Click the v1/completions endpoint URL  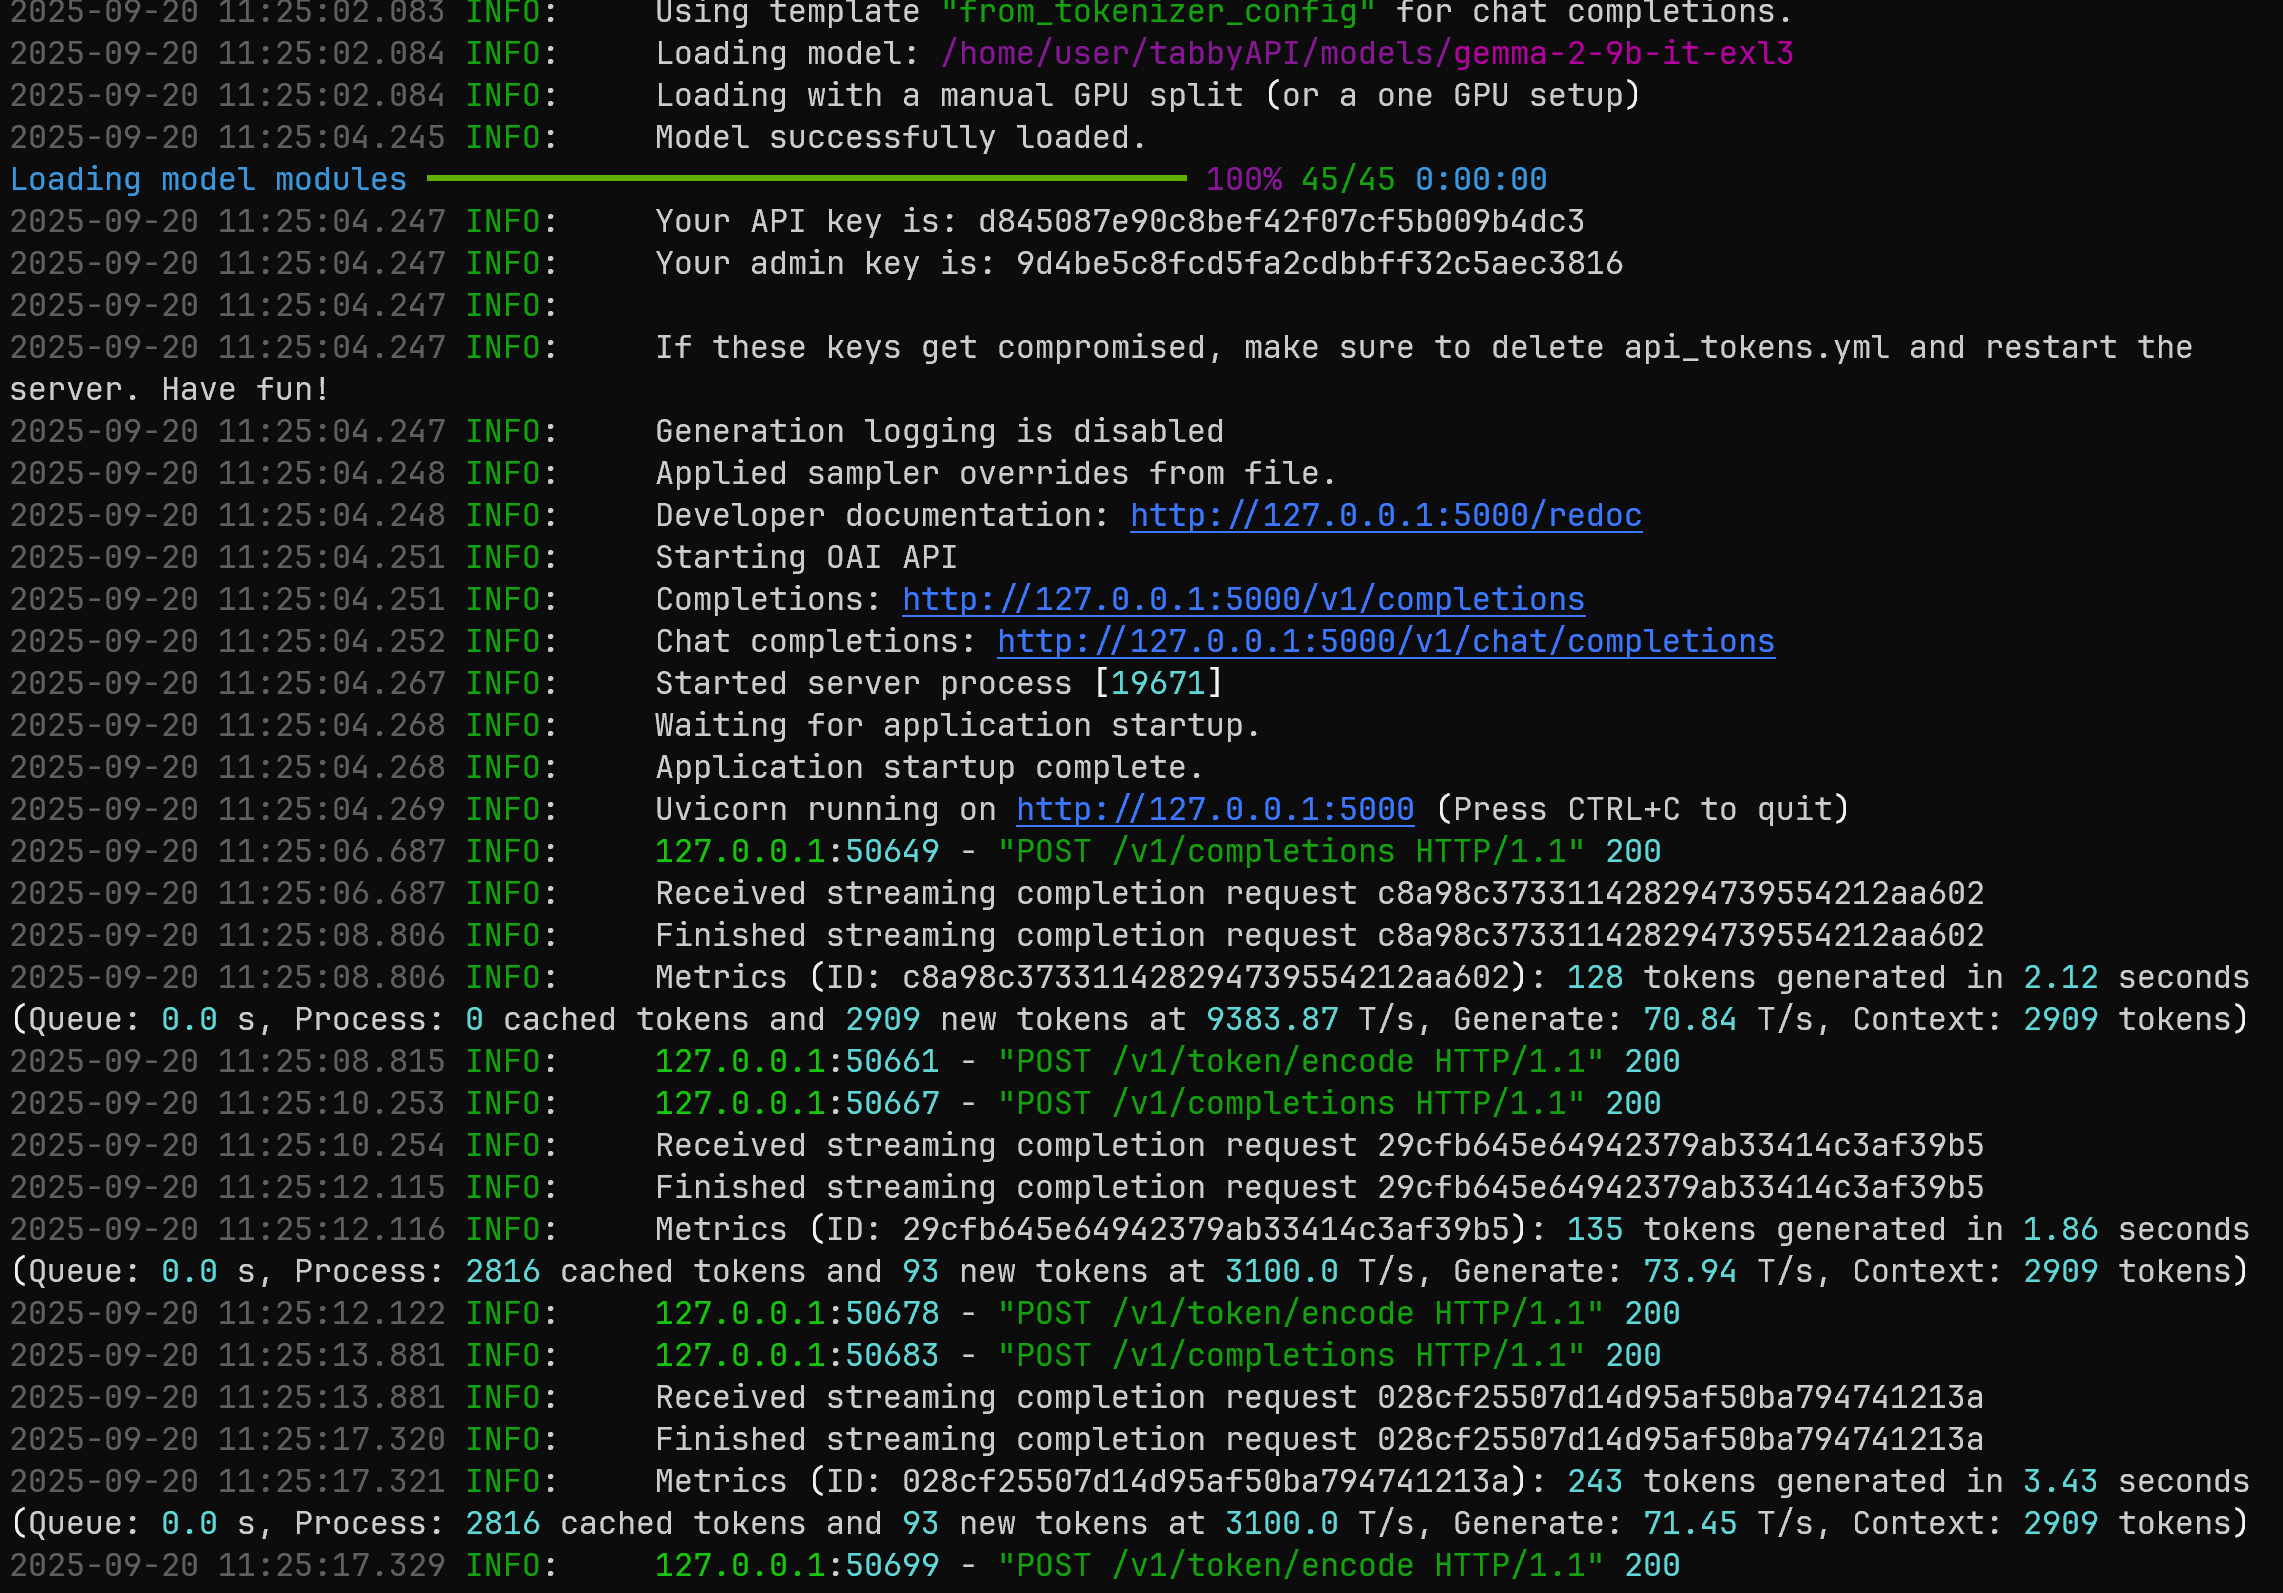click(1242, 599)
